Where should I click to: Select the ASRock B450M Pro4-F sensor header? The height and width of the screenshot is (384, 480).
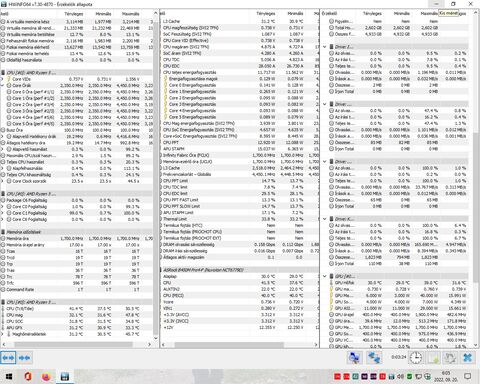click(239, 270)
